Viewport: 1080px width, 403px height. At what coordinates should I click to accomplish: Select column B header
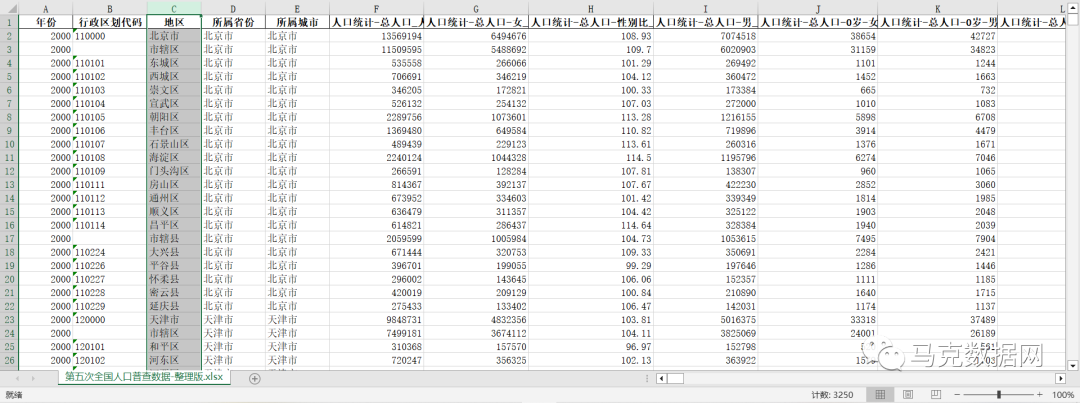110,8
